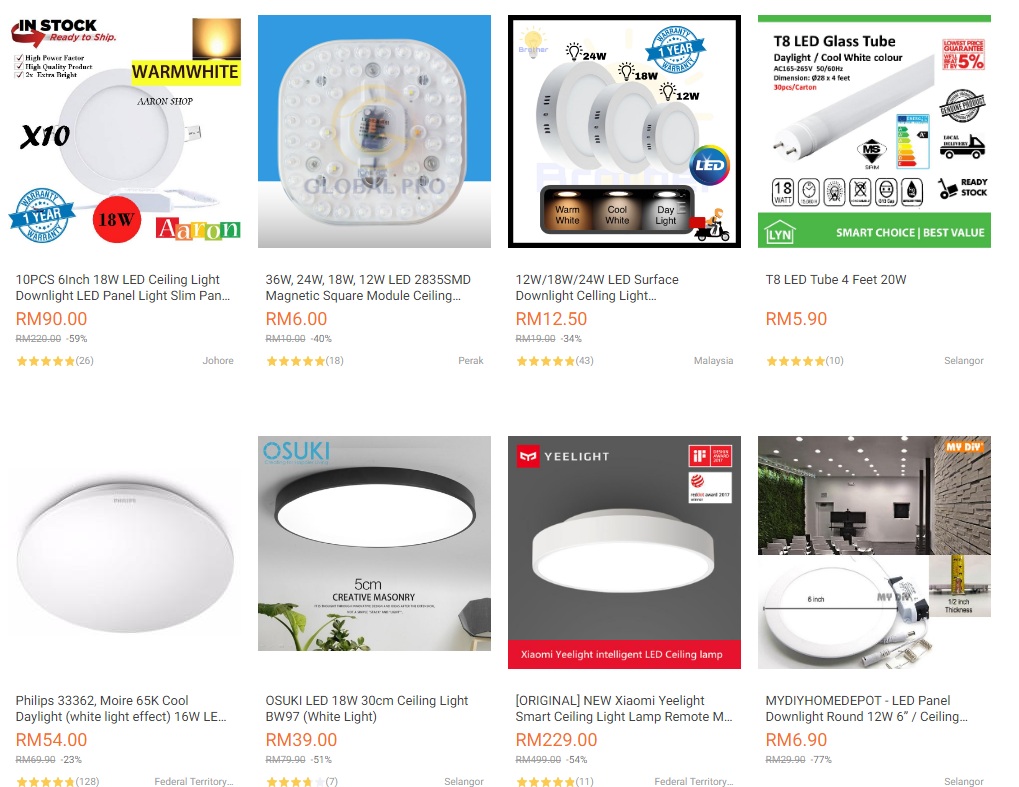Click the star rating with 26 reviews
The image size is (1019, 787).
(x=55, y=361)
